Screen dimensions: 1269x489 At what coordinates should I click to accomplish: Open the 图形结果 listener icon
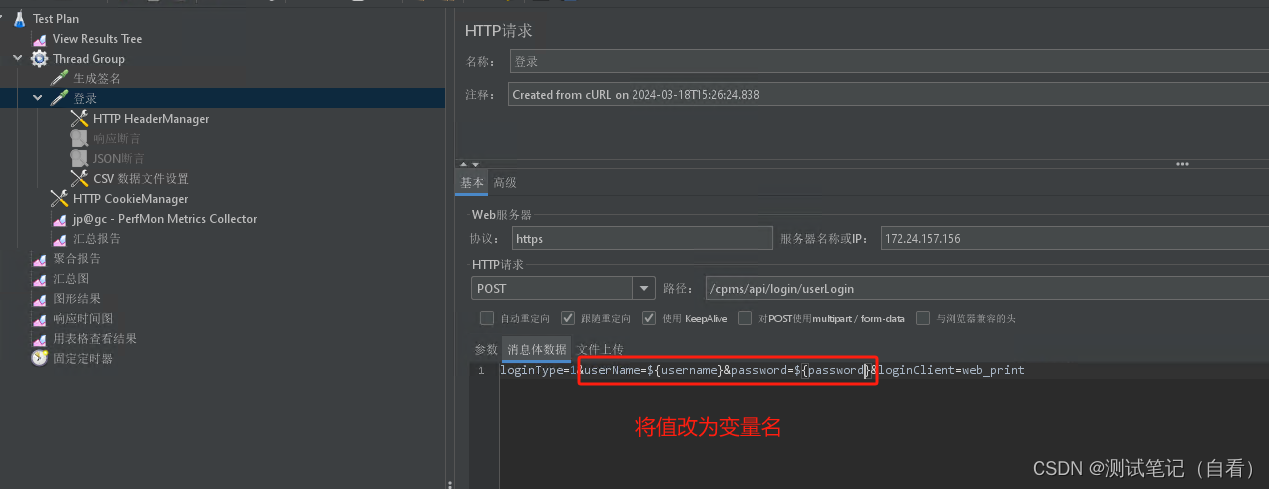tap(40, 299)
